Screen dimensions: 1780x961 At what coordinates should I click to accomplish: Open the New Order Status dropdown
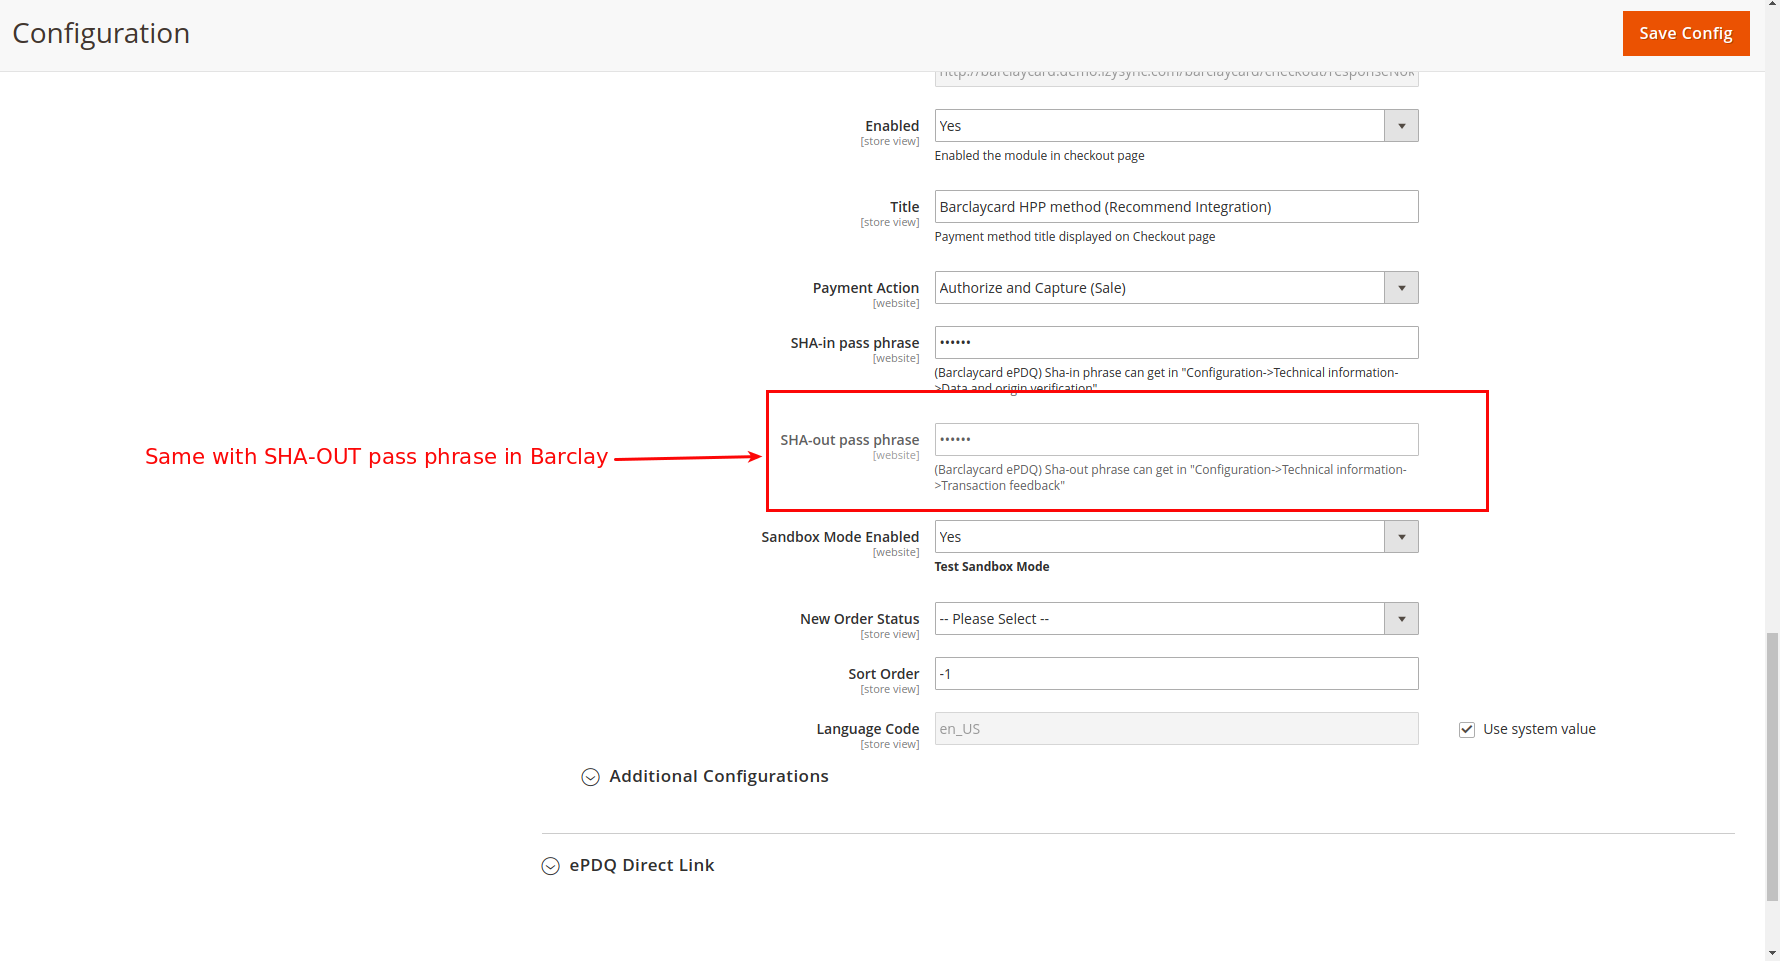point(1175,619)
